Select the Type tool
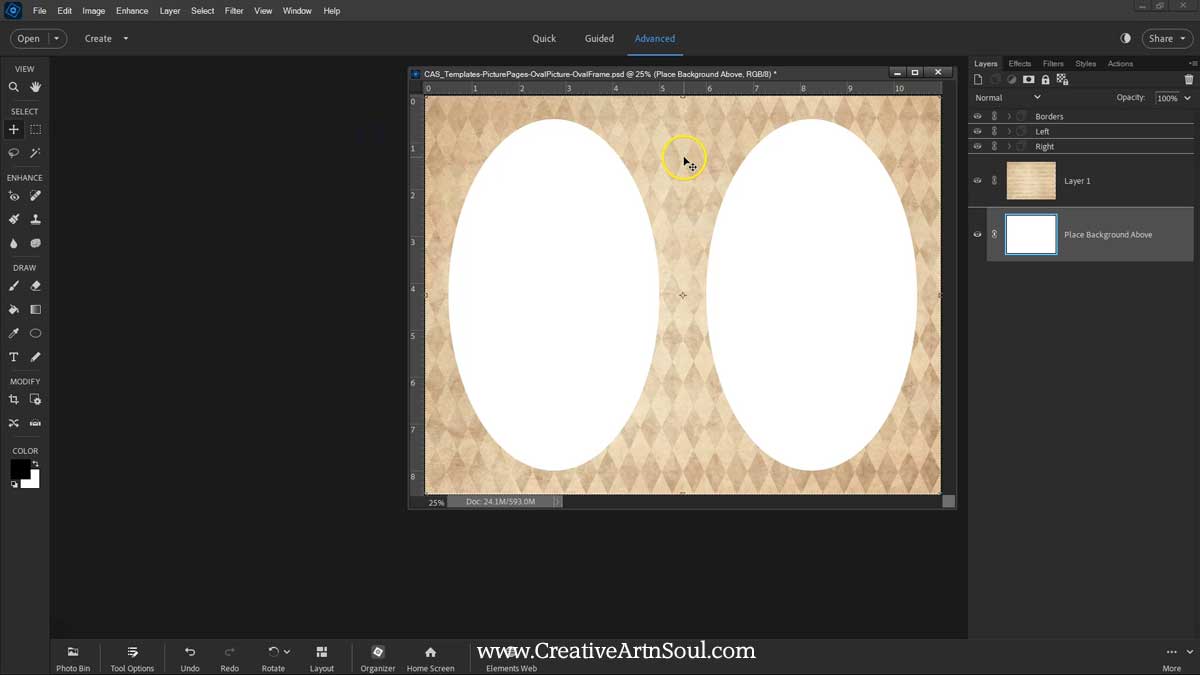The image size is (1200, 675). point(14,357)
